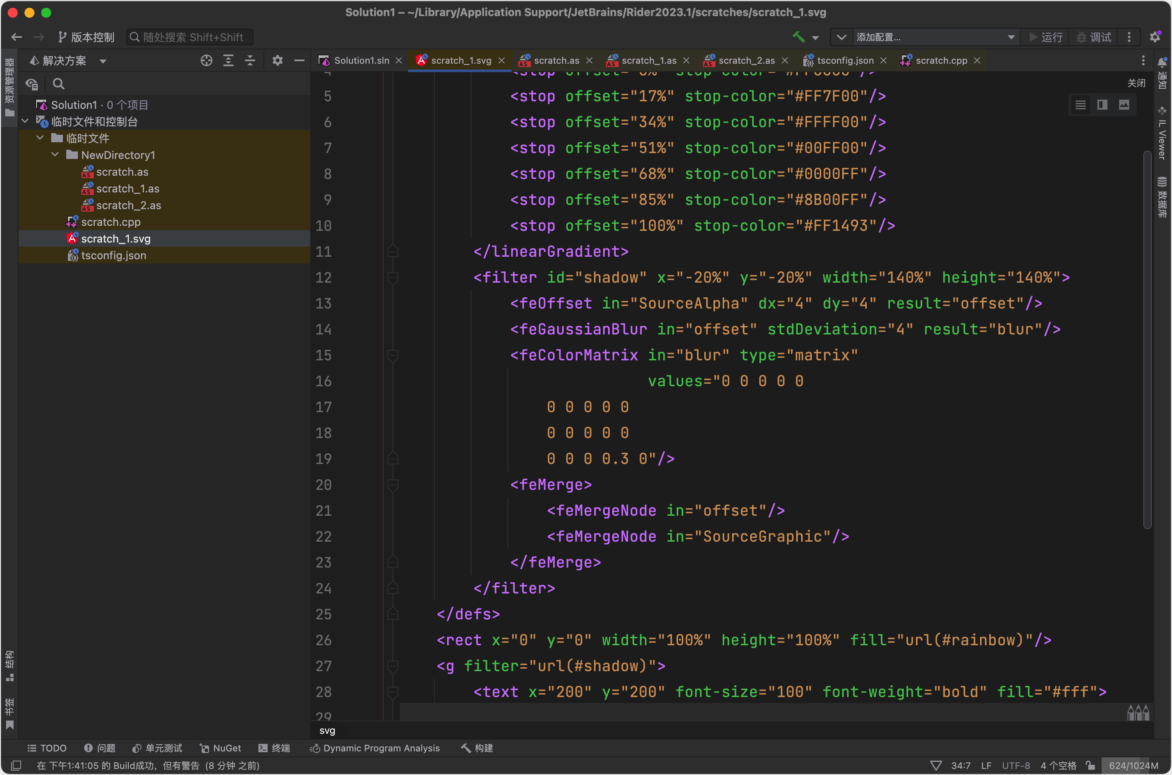Viewport: 1172px width, 775px height.
Task: Change the UTF-8 file encoding
Action: 1016,765
